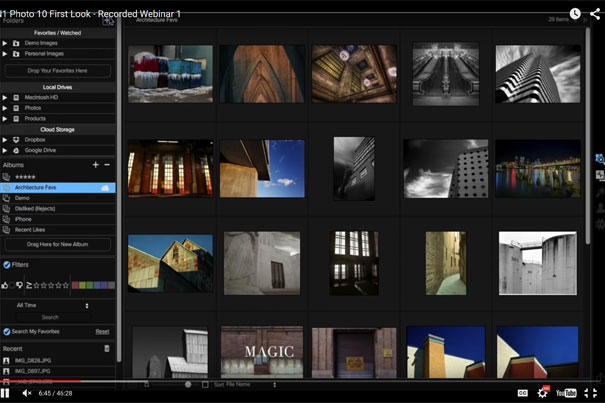605x403 pixels.
Task: Unmute the video with speaker icon
Action: click(27, 393)
